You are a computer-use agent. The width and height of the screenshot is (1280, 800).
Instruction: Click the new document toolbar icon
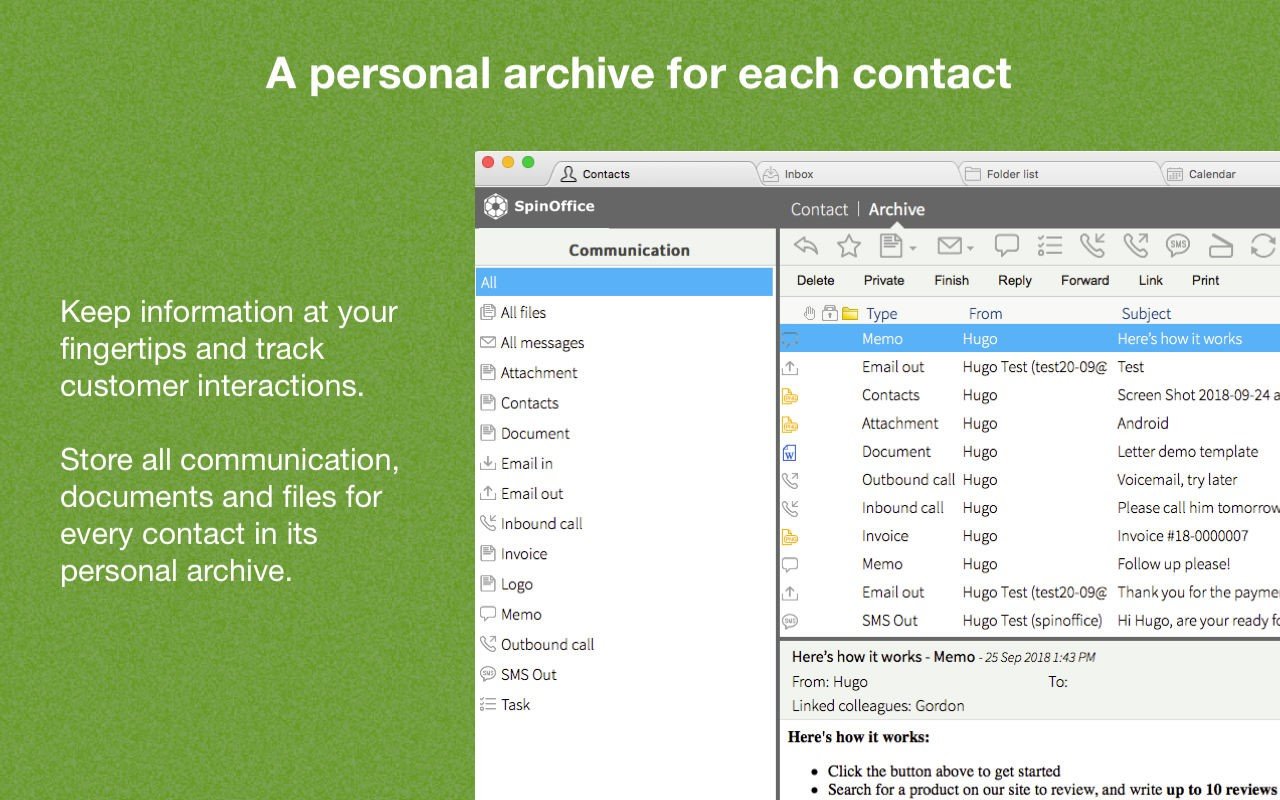pyautogui.click(x=890, y=245)
